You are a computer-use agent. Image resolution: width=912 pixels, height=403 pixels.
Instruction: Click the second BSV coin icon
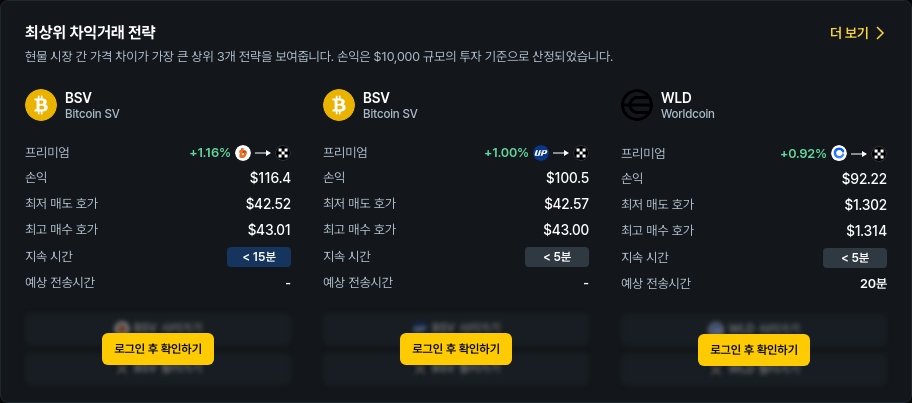click(339, 105)
